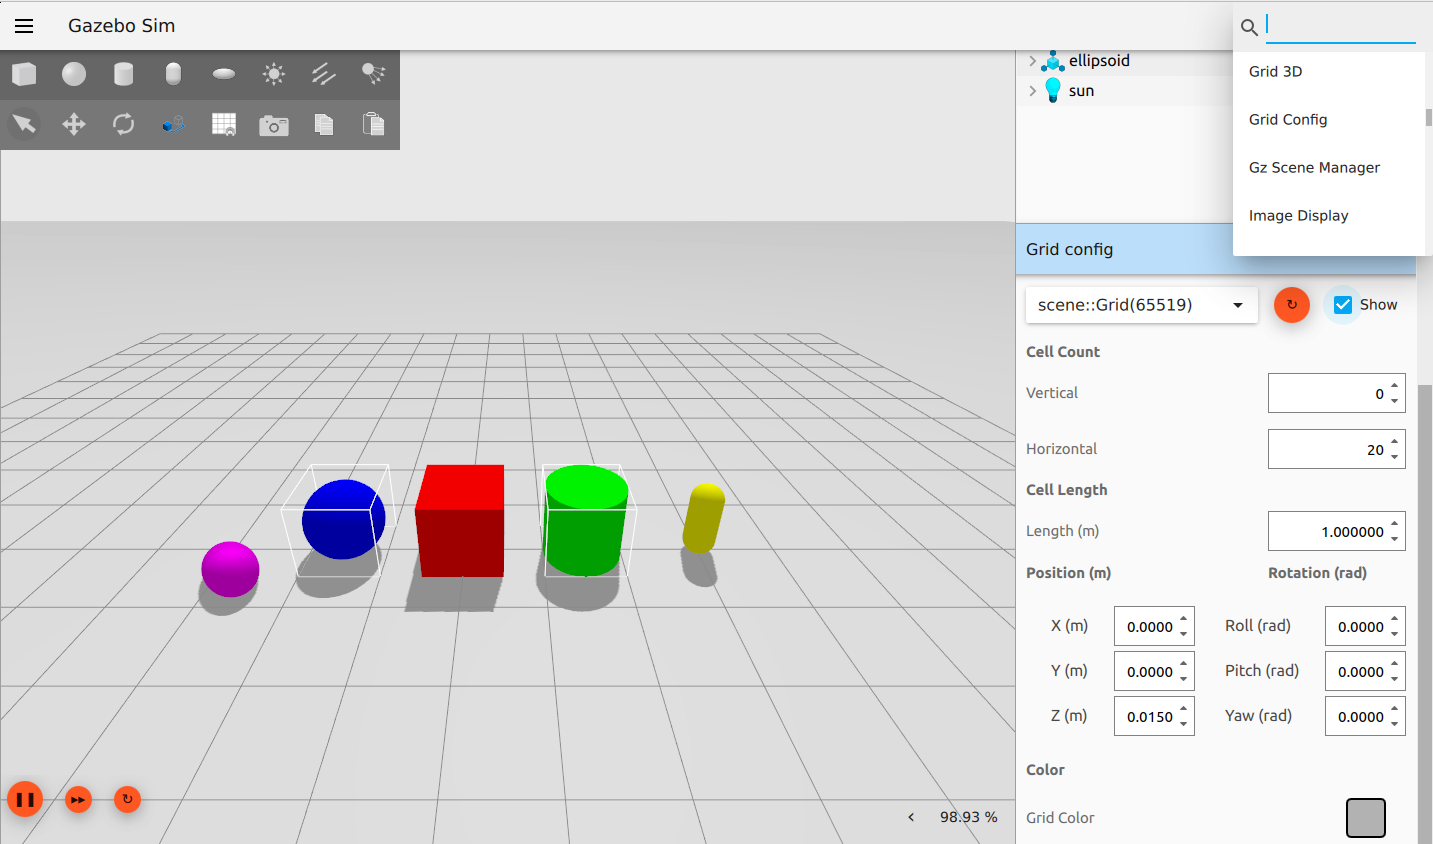
Task: Activate the rotate mode tool
Action: [123, 124]
